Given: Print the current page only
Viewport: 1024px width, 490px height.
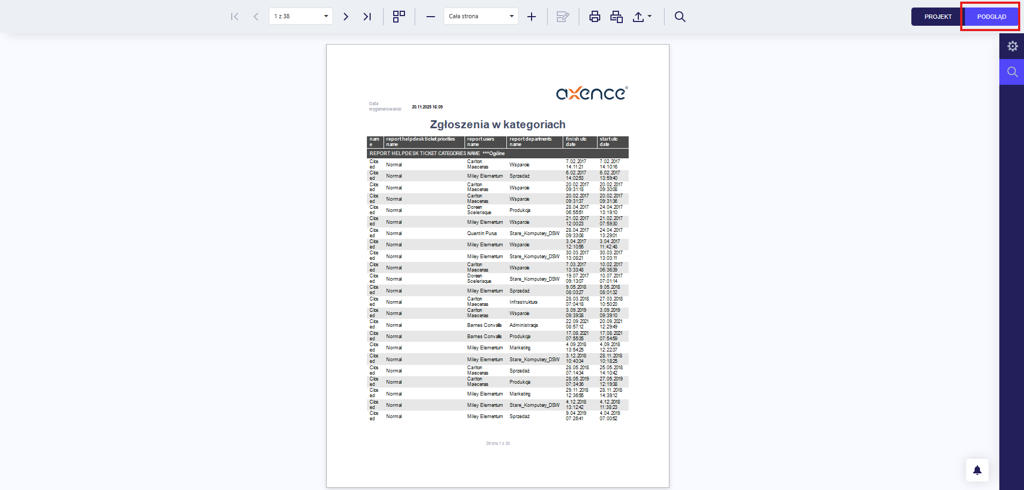Looking at the screenshot, I should (x=617, y=17).
